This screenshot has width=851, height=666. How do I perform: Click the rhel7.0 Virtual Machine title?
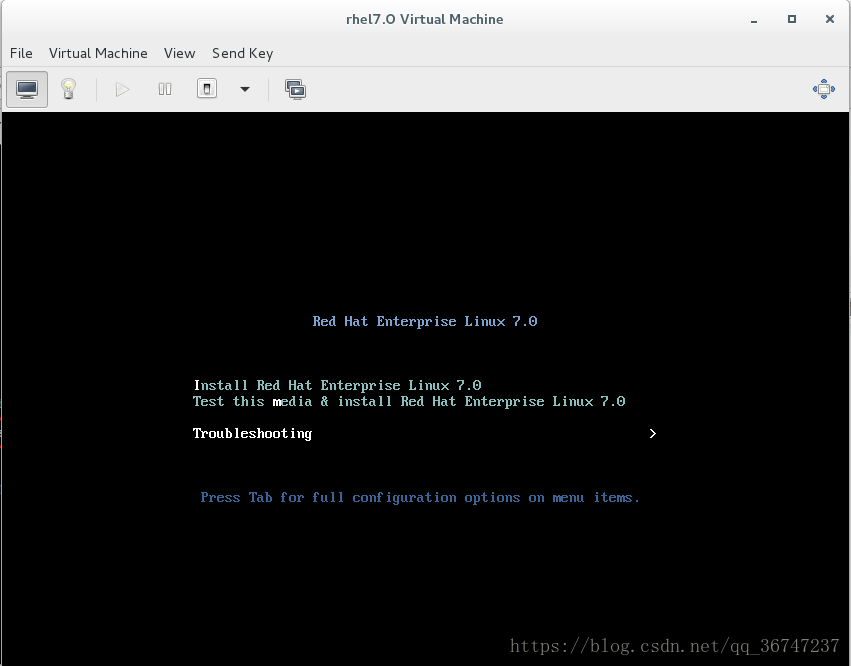click(424, 20)
